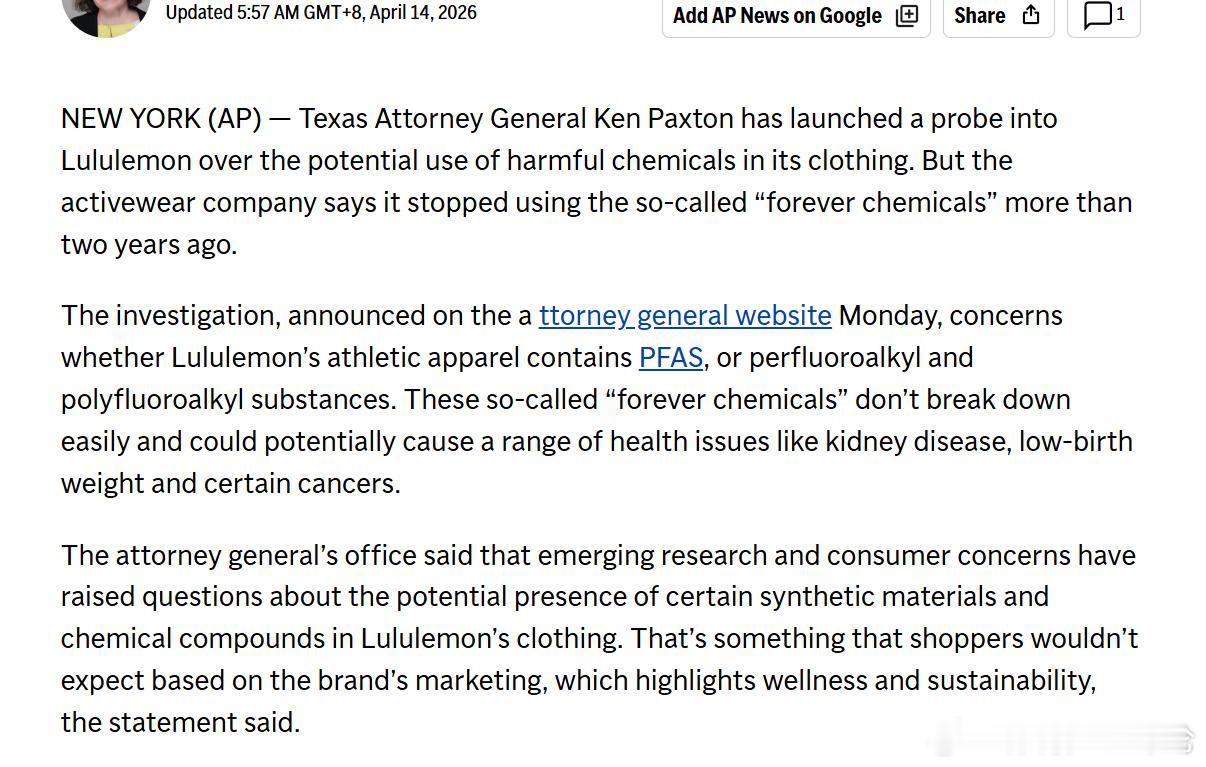Click 'polyfluoroalkyl substances' in the article text
This screenshot has height=767, width=1206.
pos(228,399)
